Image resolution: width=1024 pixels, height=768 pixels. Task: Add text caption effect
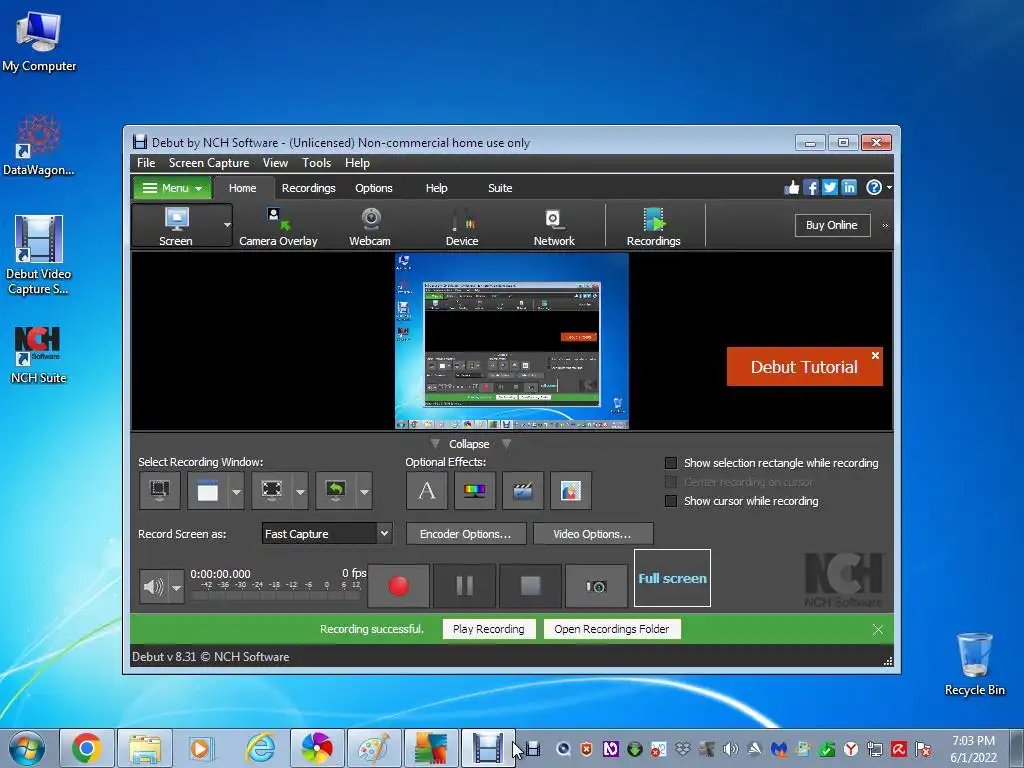pos(426,490)
